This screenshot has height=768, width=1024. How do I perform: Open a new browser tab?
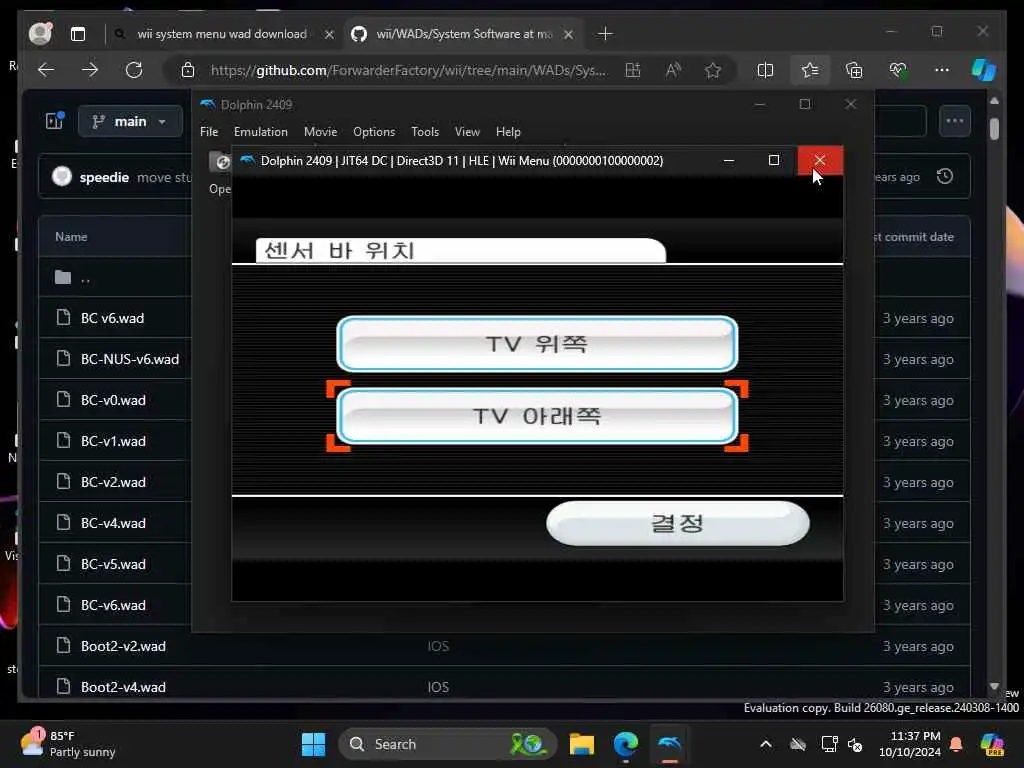tap(605, 34)
